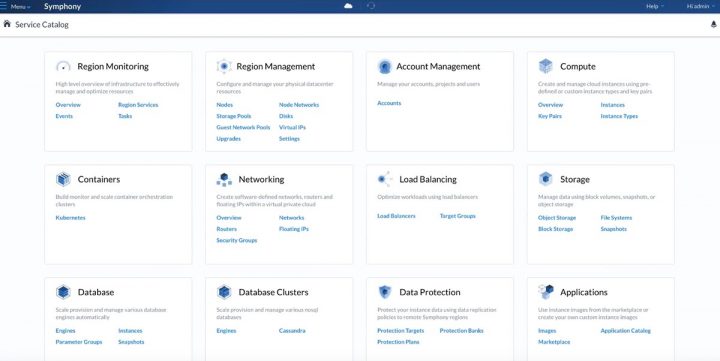Open the Virtual IPs link
Screen dimensions: 720x361
coord(292,127)
